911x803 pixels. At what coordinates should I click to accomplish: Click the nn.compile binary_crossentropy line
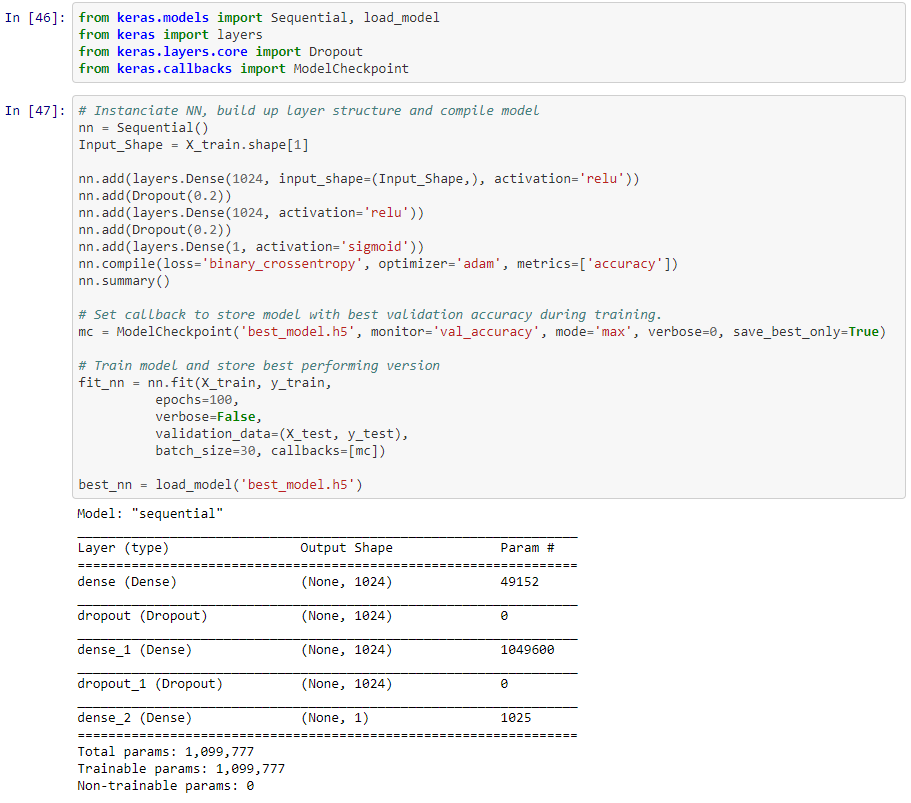pyautogui.click(x=378, y=264)
